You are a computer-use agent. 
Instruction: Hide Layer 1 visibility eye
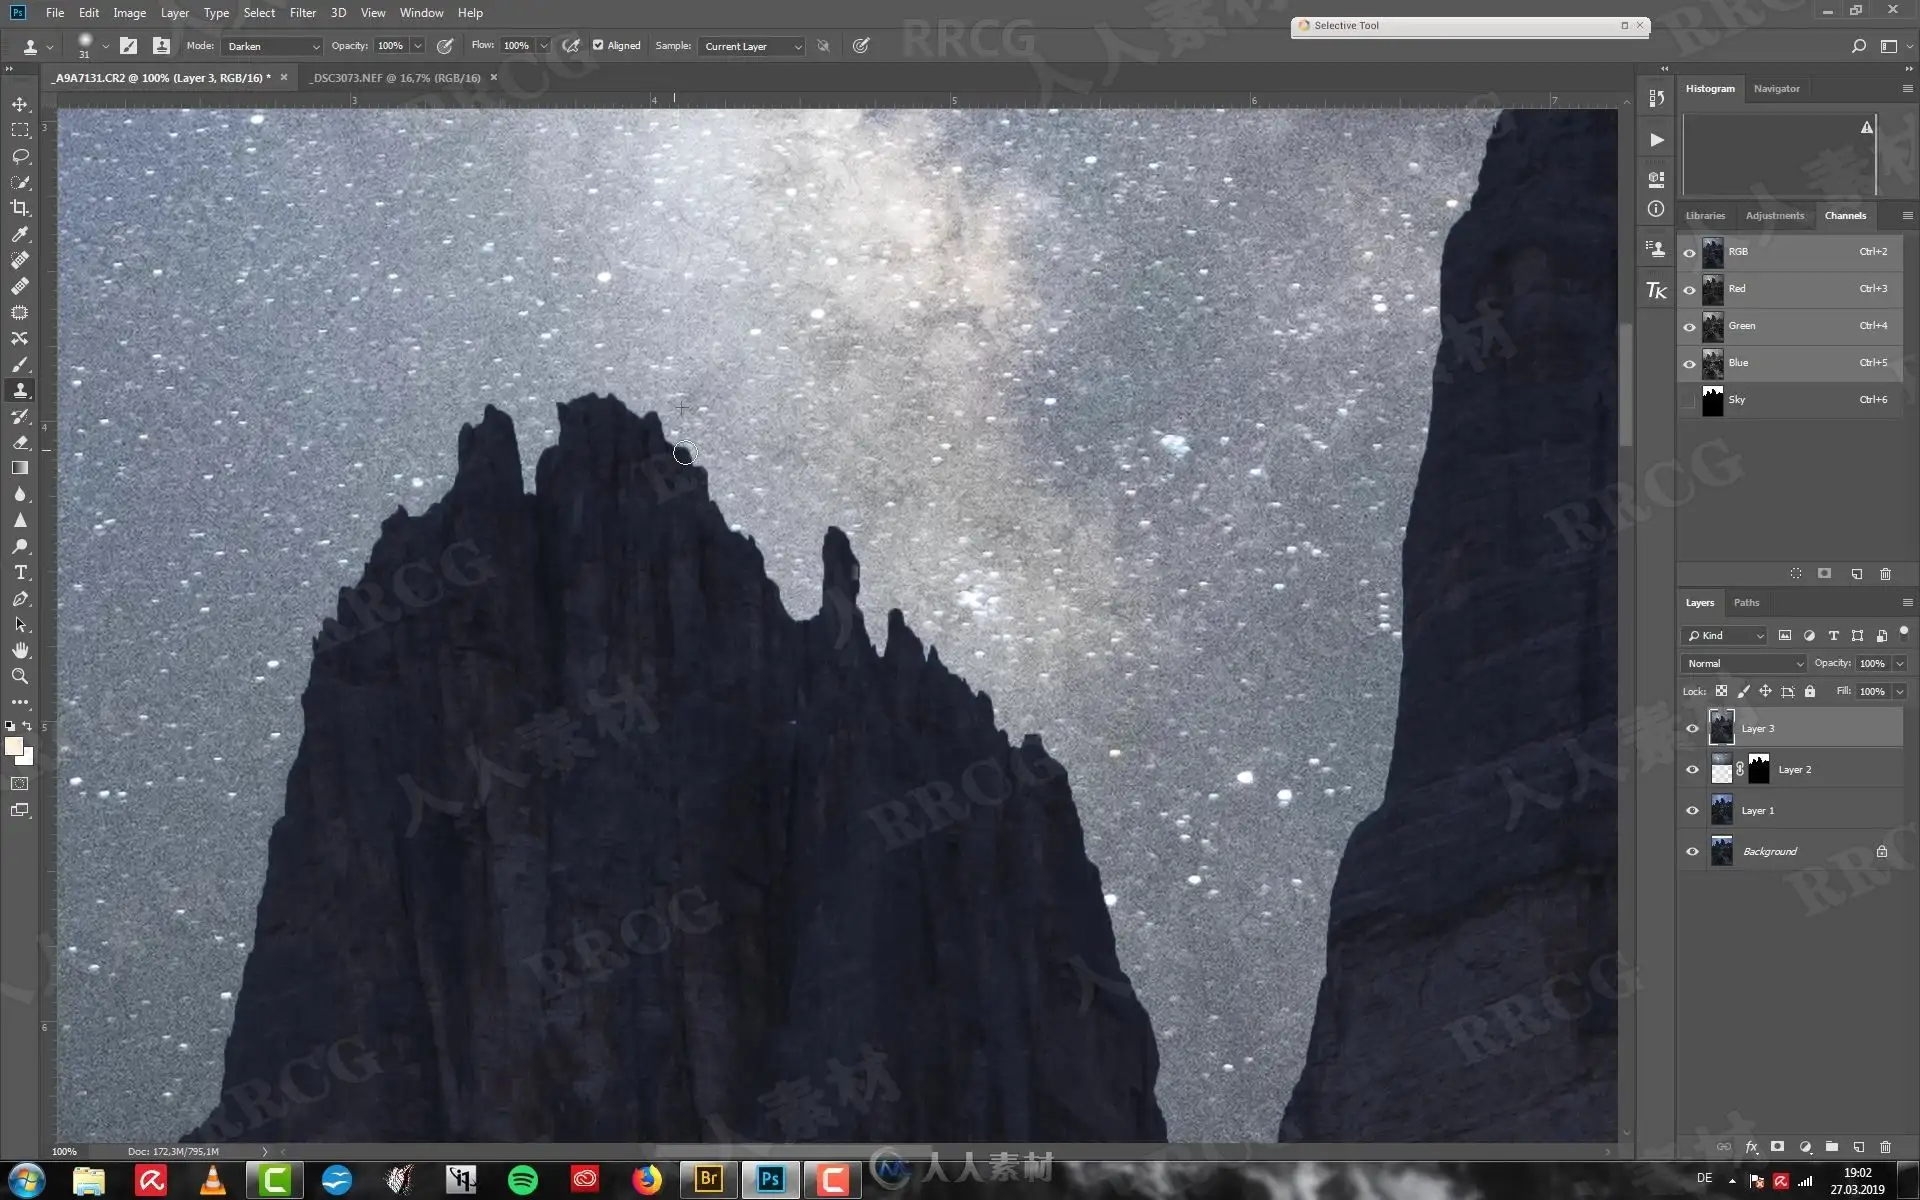tap(1692, 810)
